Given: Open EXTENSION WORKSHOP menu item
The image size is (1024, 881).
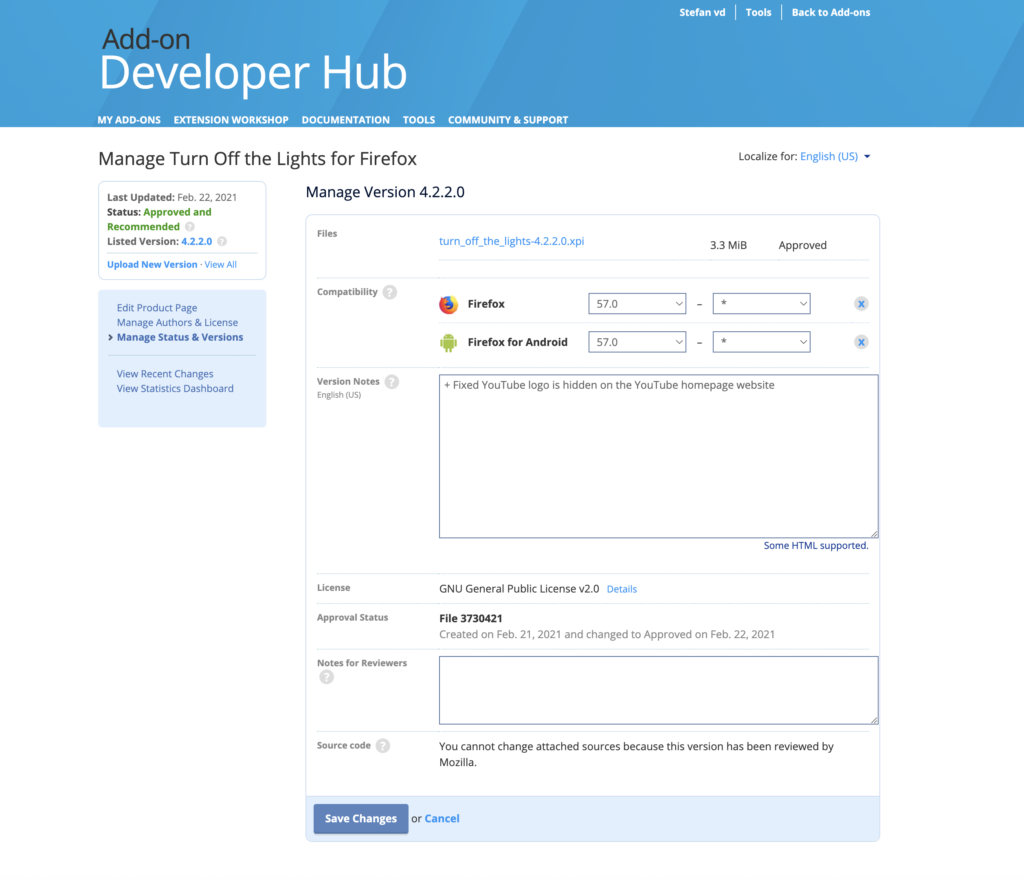Looking at the screenshot, I should 231,120.
